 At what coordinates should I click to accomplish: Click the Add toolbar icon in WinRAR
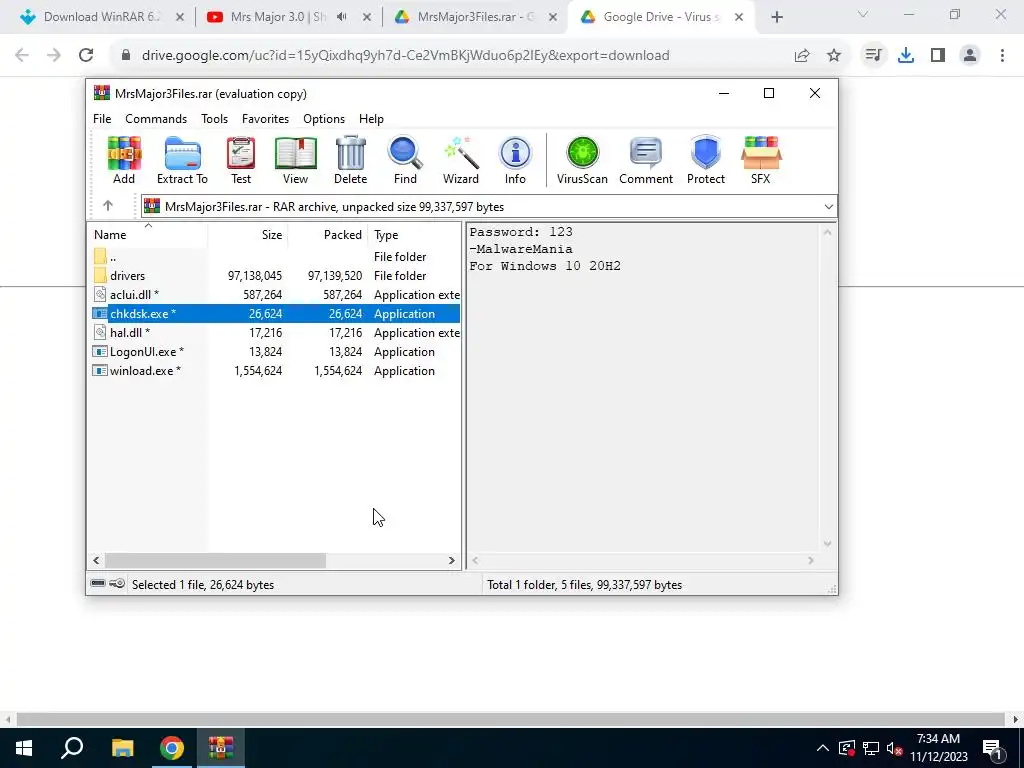click(124, 161)
